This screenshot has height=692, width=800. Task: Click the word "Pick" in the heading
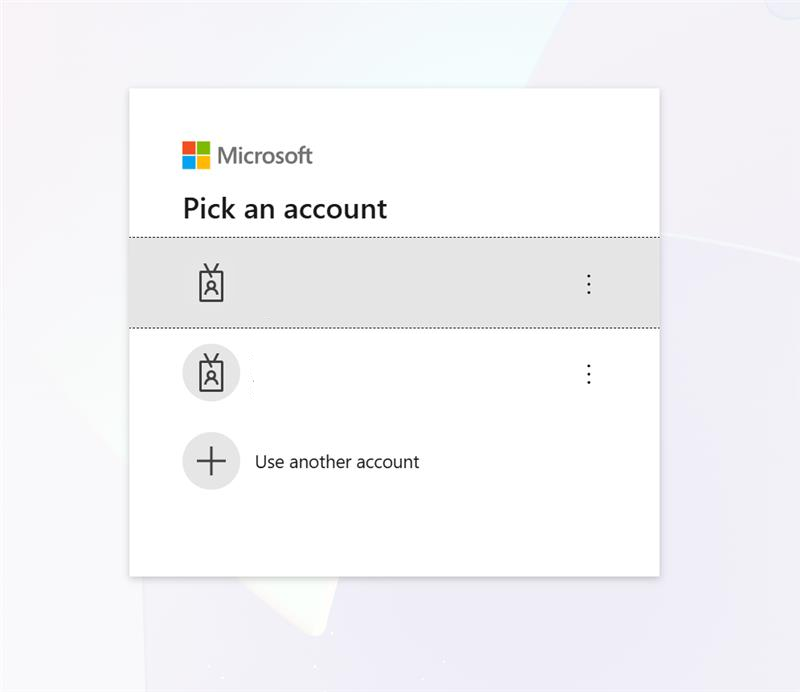[209, 209]
